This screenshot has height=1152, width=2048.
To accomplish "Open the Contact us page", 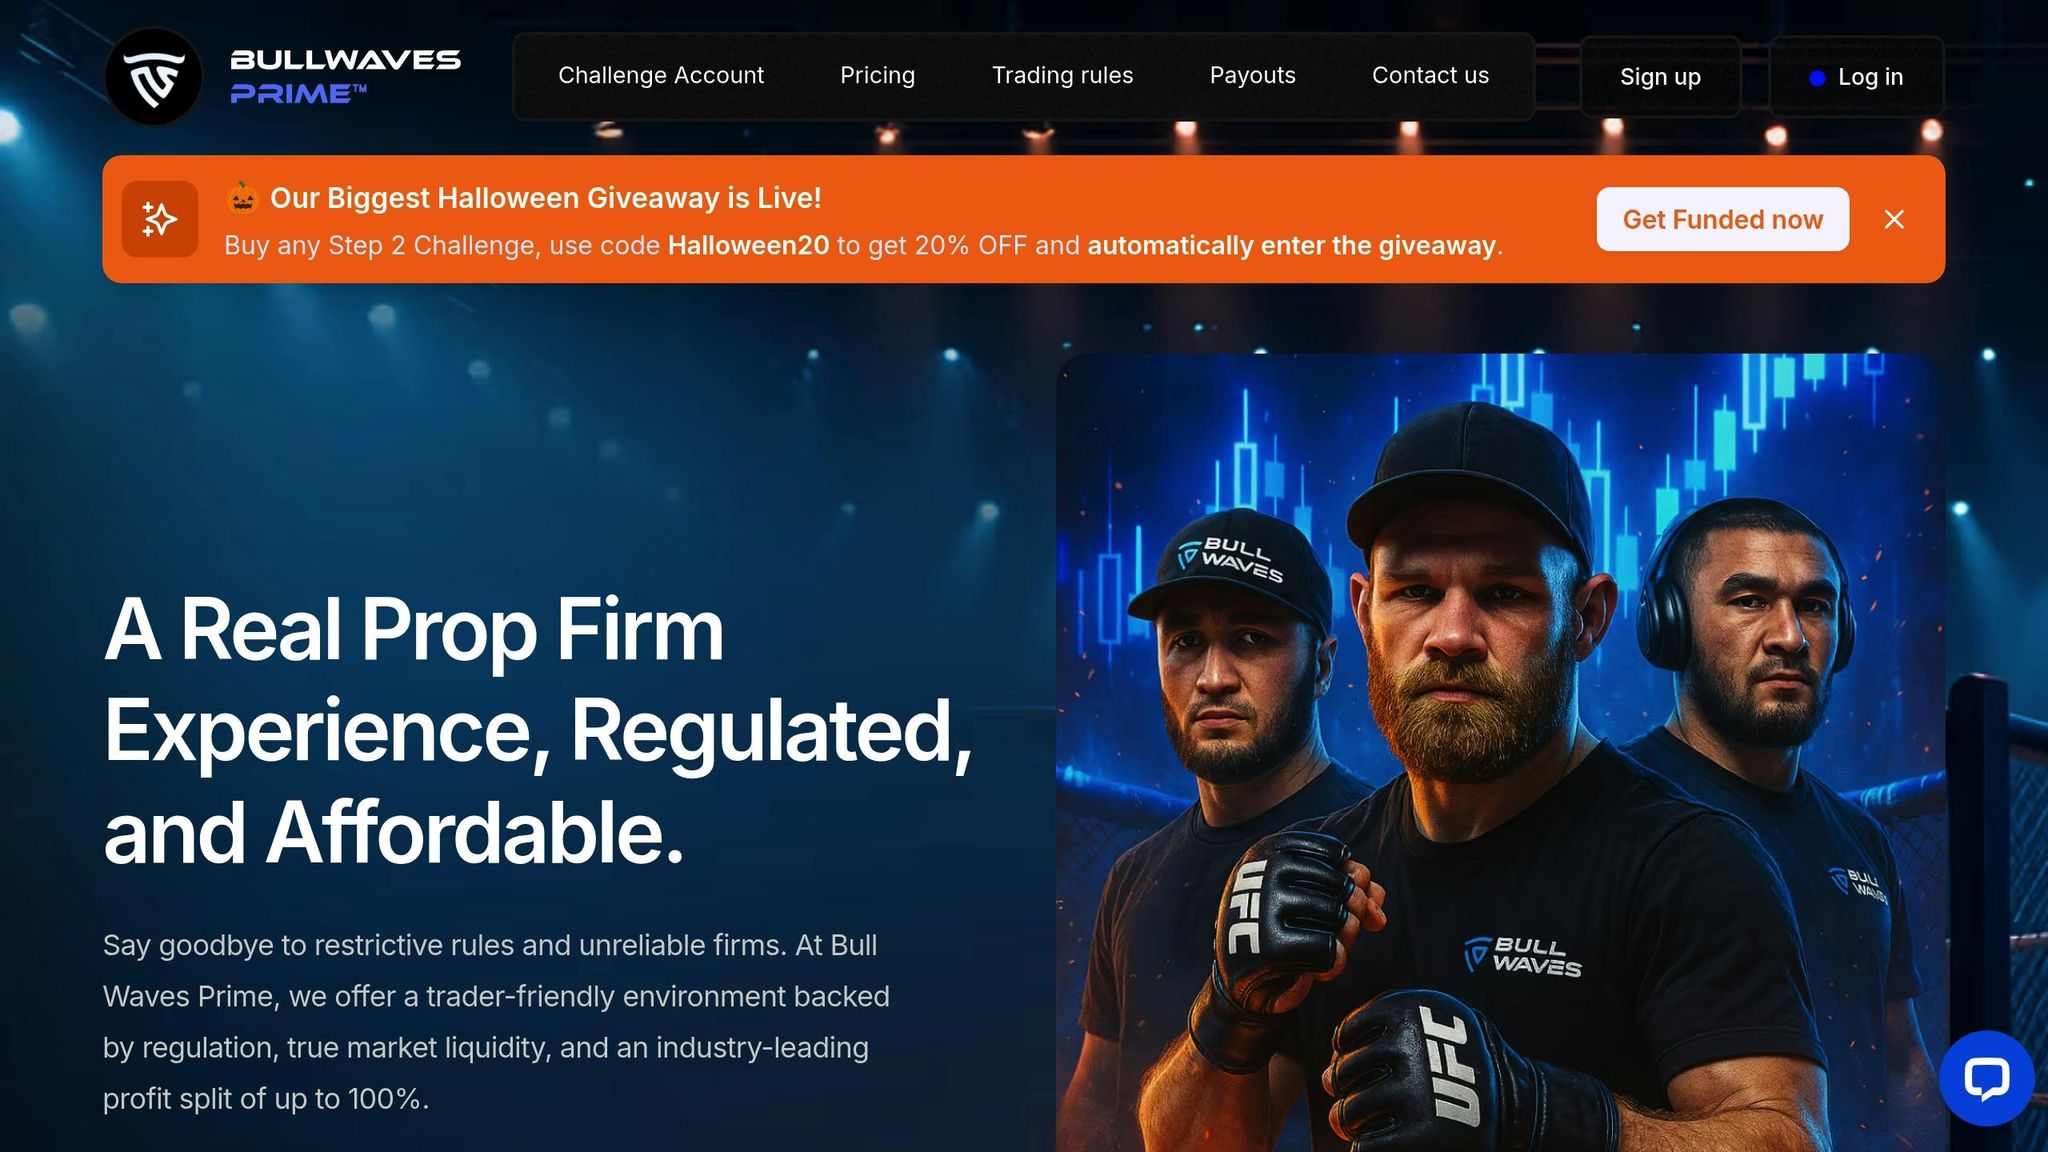I will (1430, 76).
